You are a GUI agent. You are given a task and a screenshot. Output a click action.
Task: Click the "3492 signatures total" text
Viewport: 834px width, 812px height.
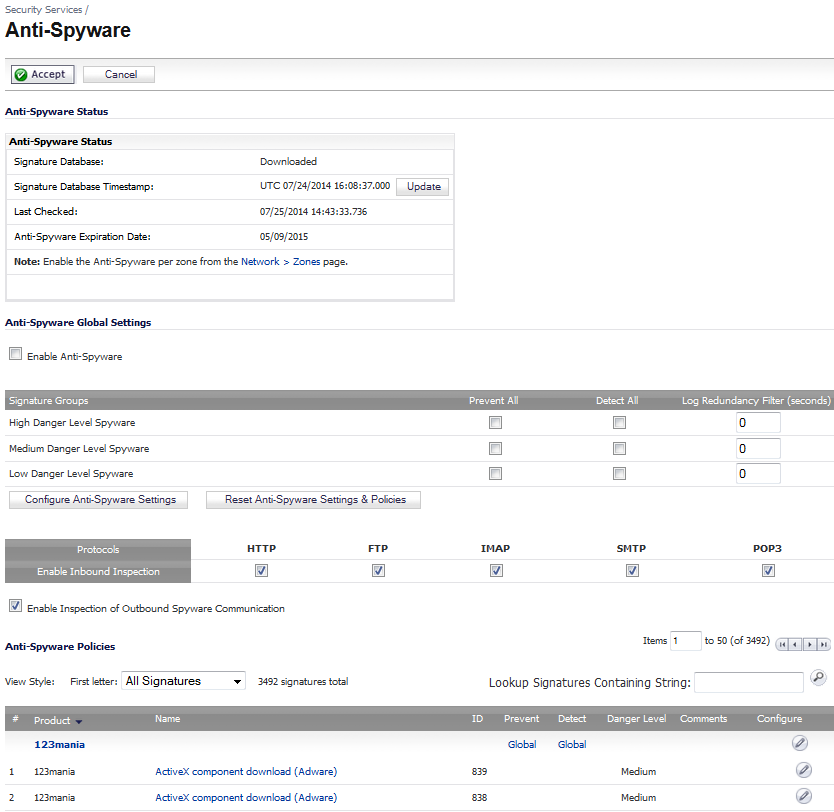(x=303, y=682)
